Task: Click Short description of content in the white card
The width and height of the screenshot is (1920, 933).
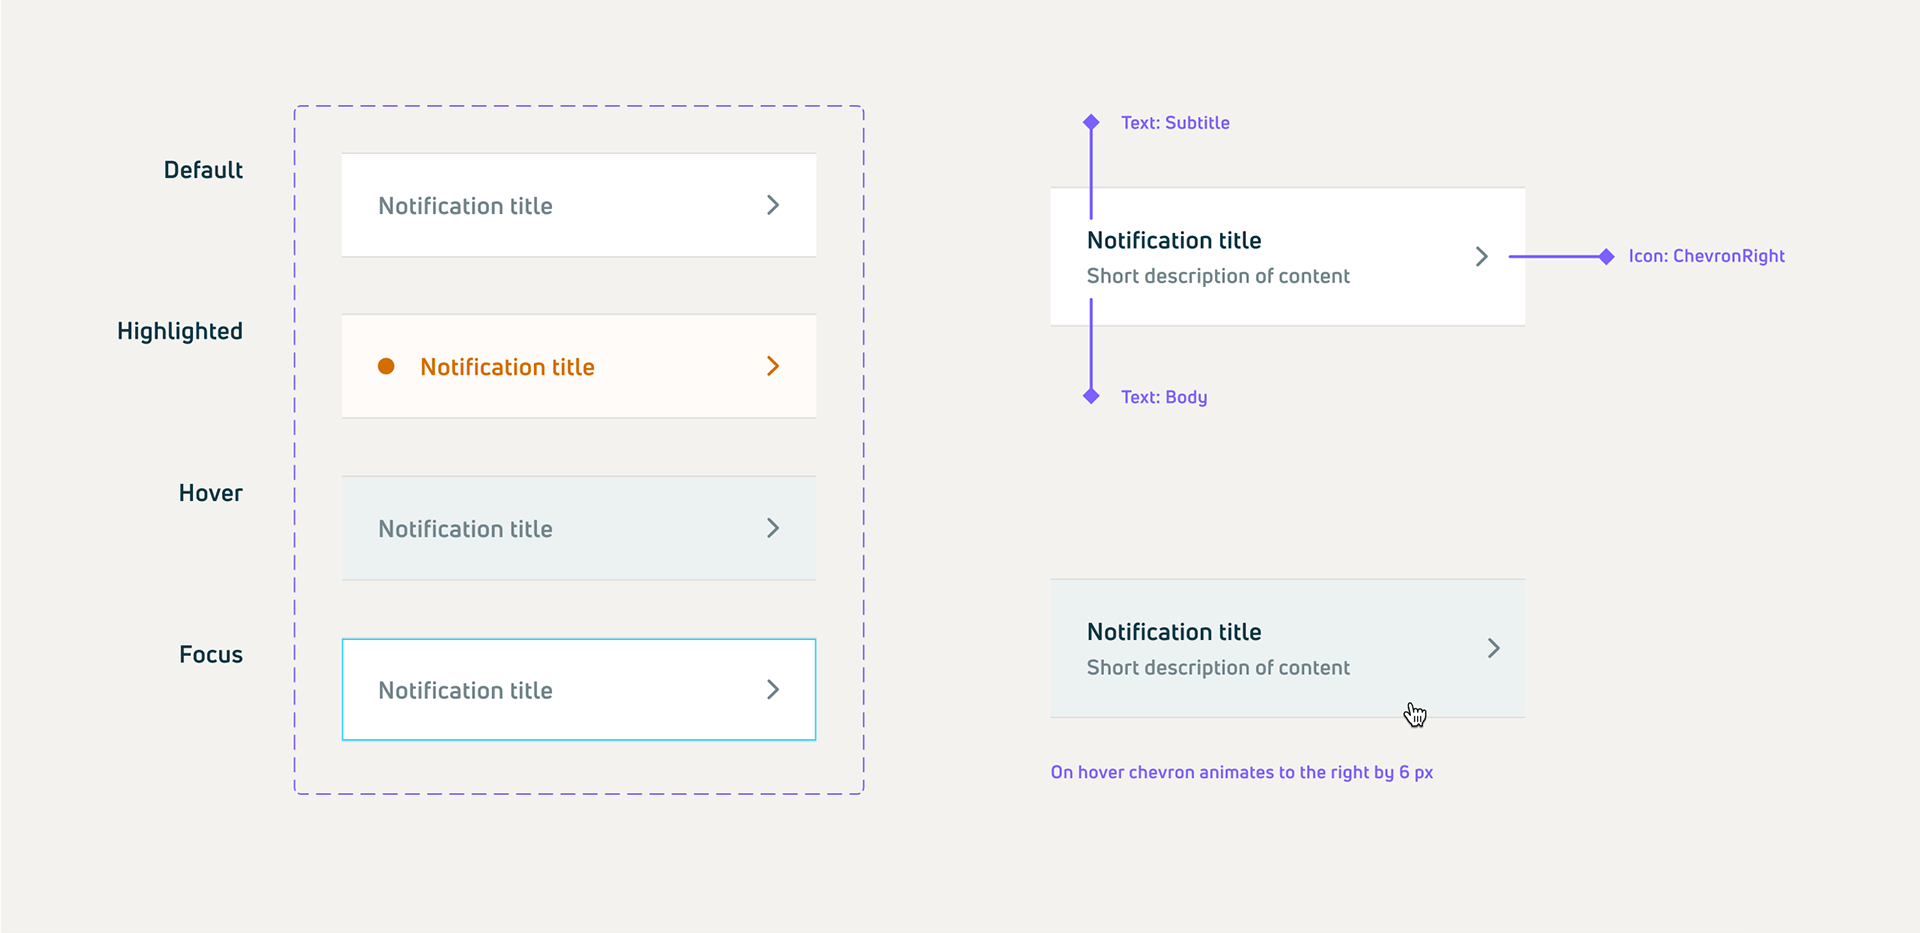Action: 1218,276
